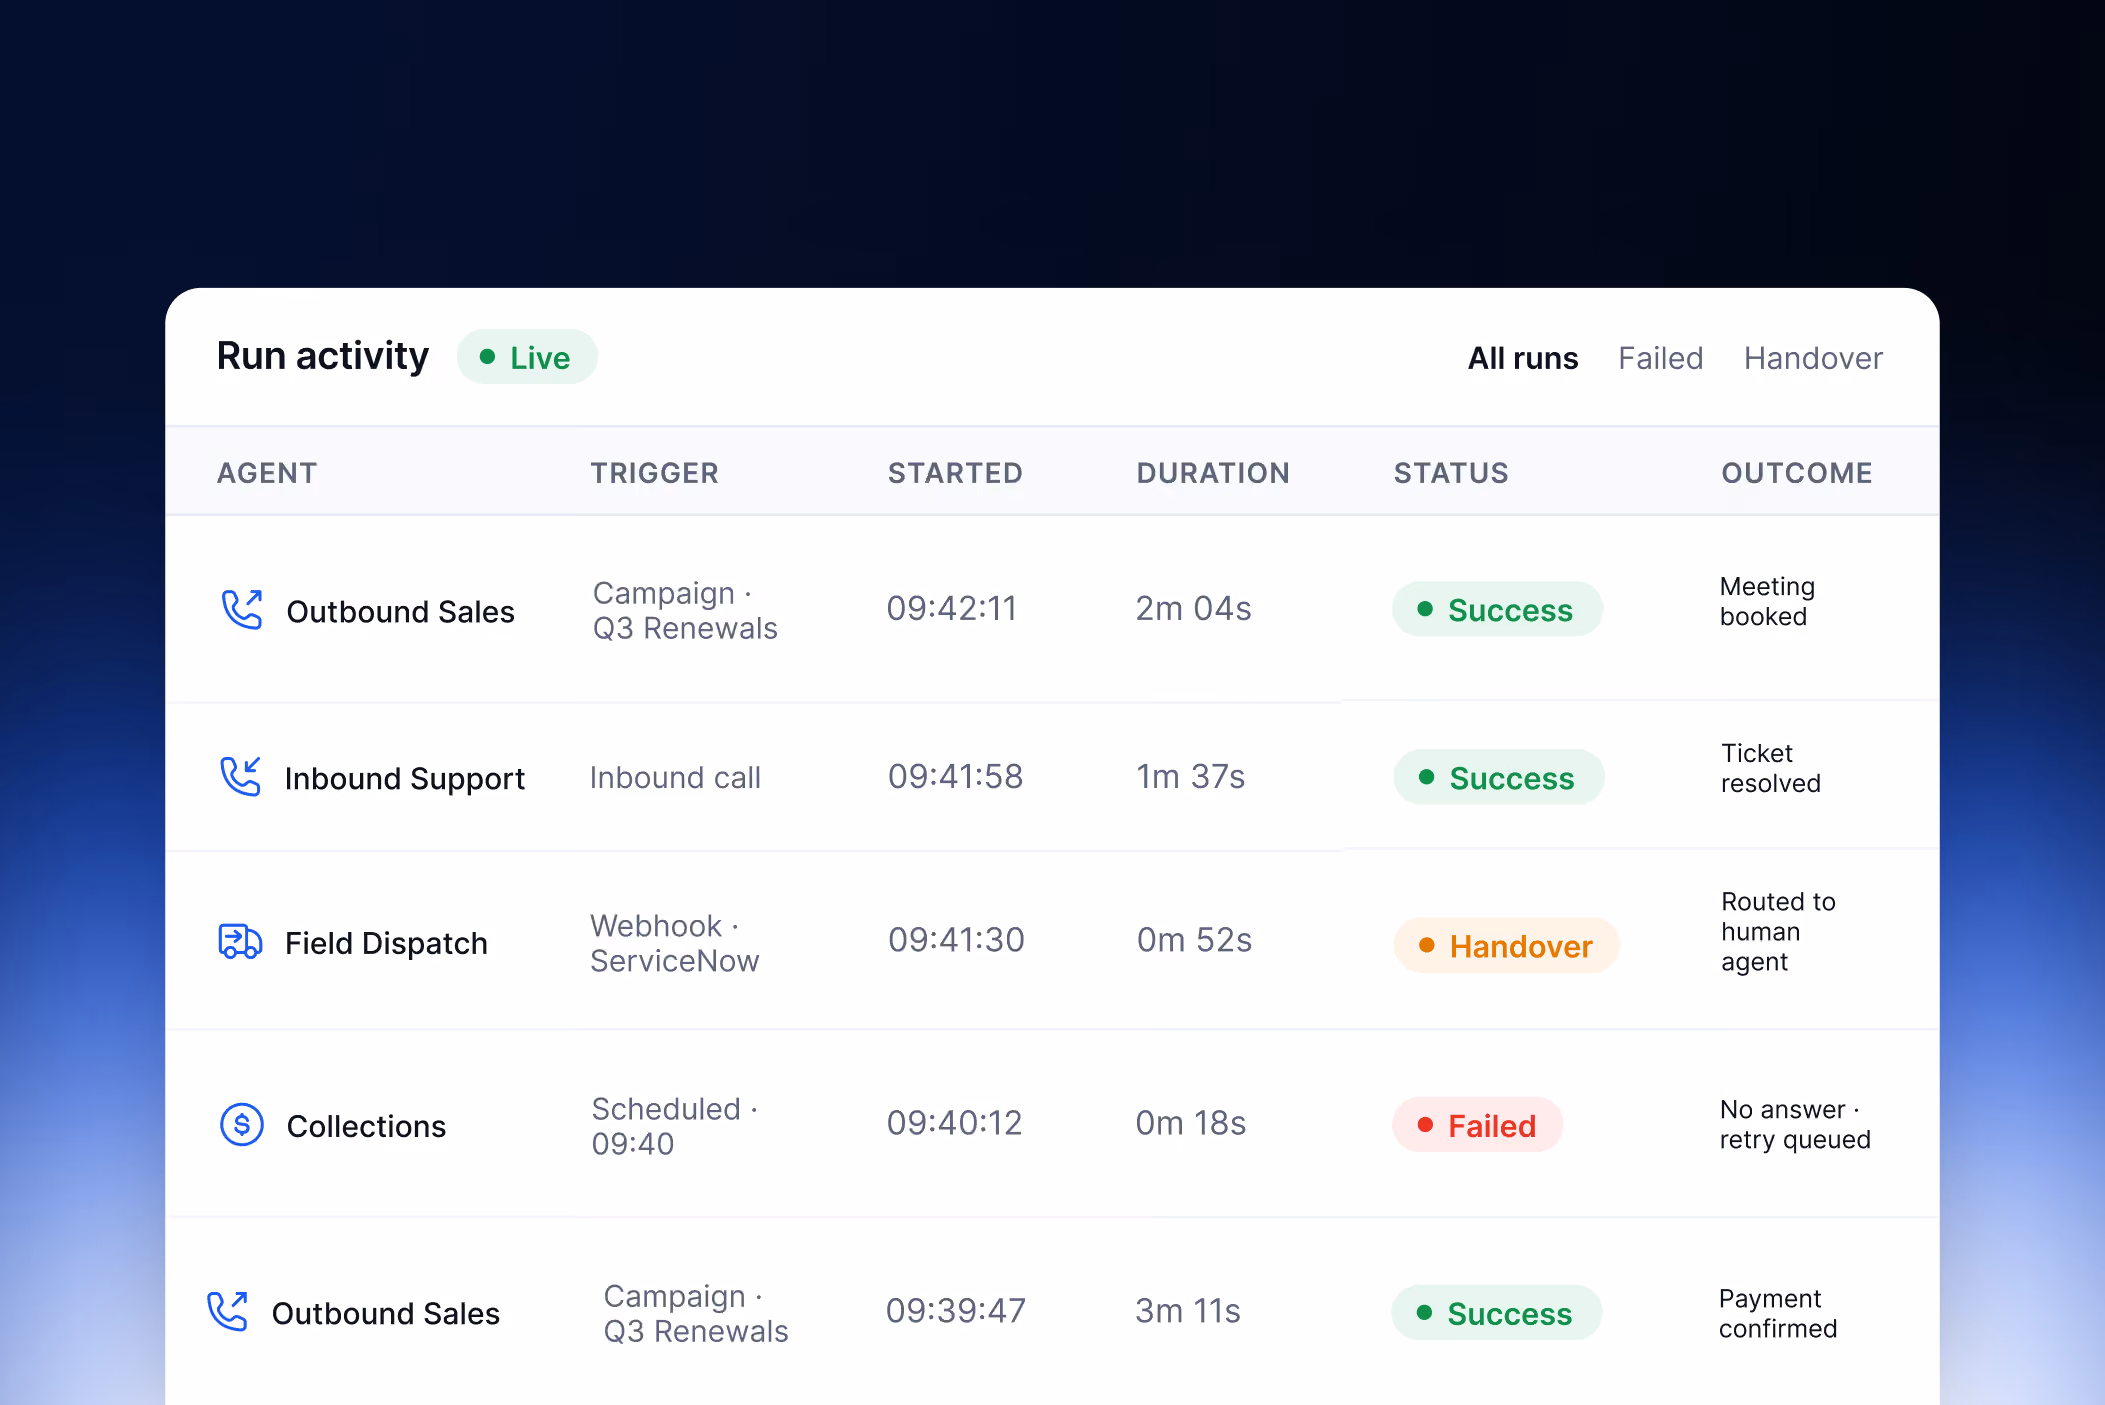Click the outgoing call icon beside 09:42:11 run

tap(241, 609)
